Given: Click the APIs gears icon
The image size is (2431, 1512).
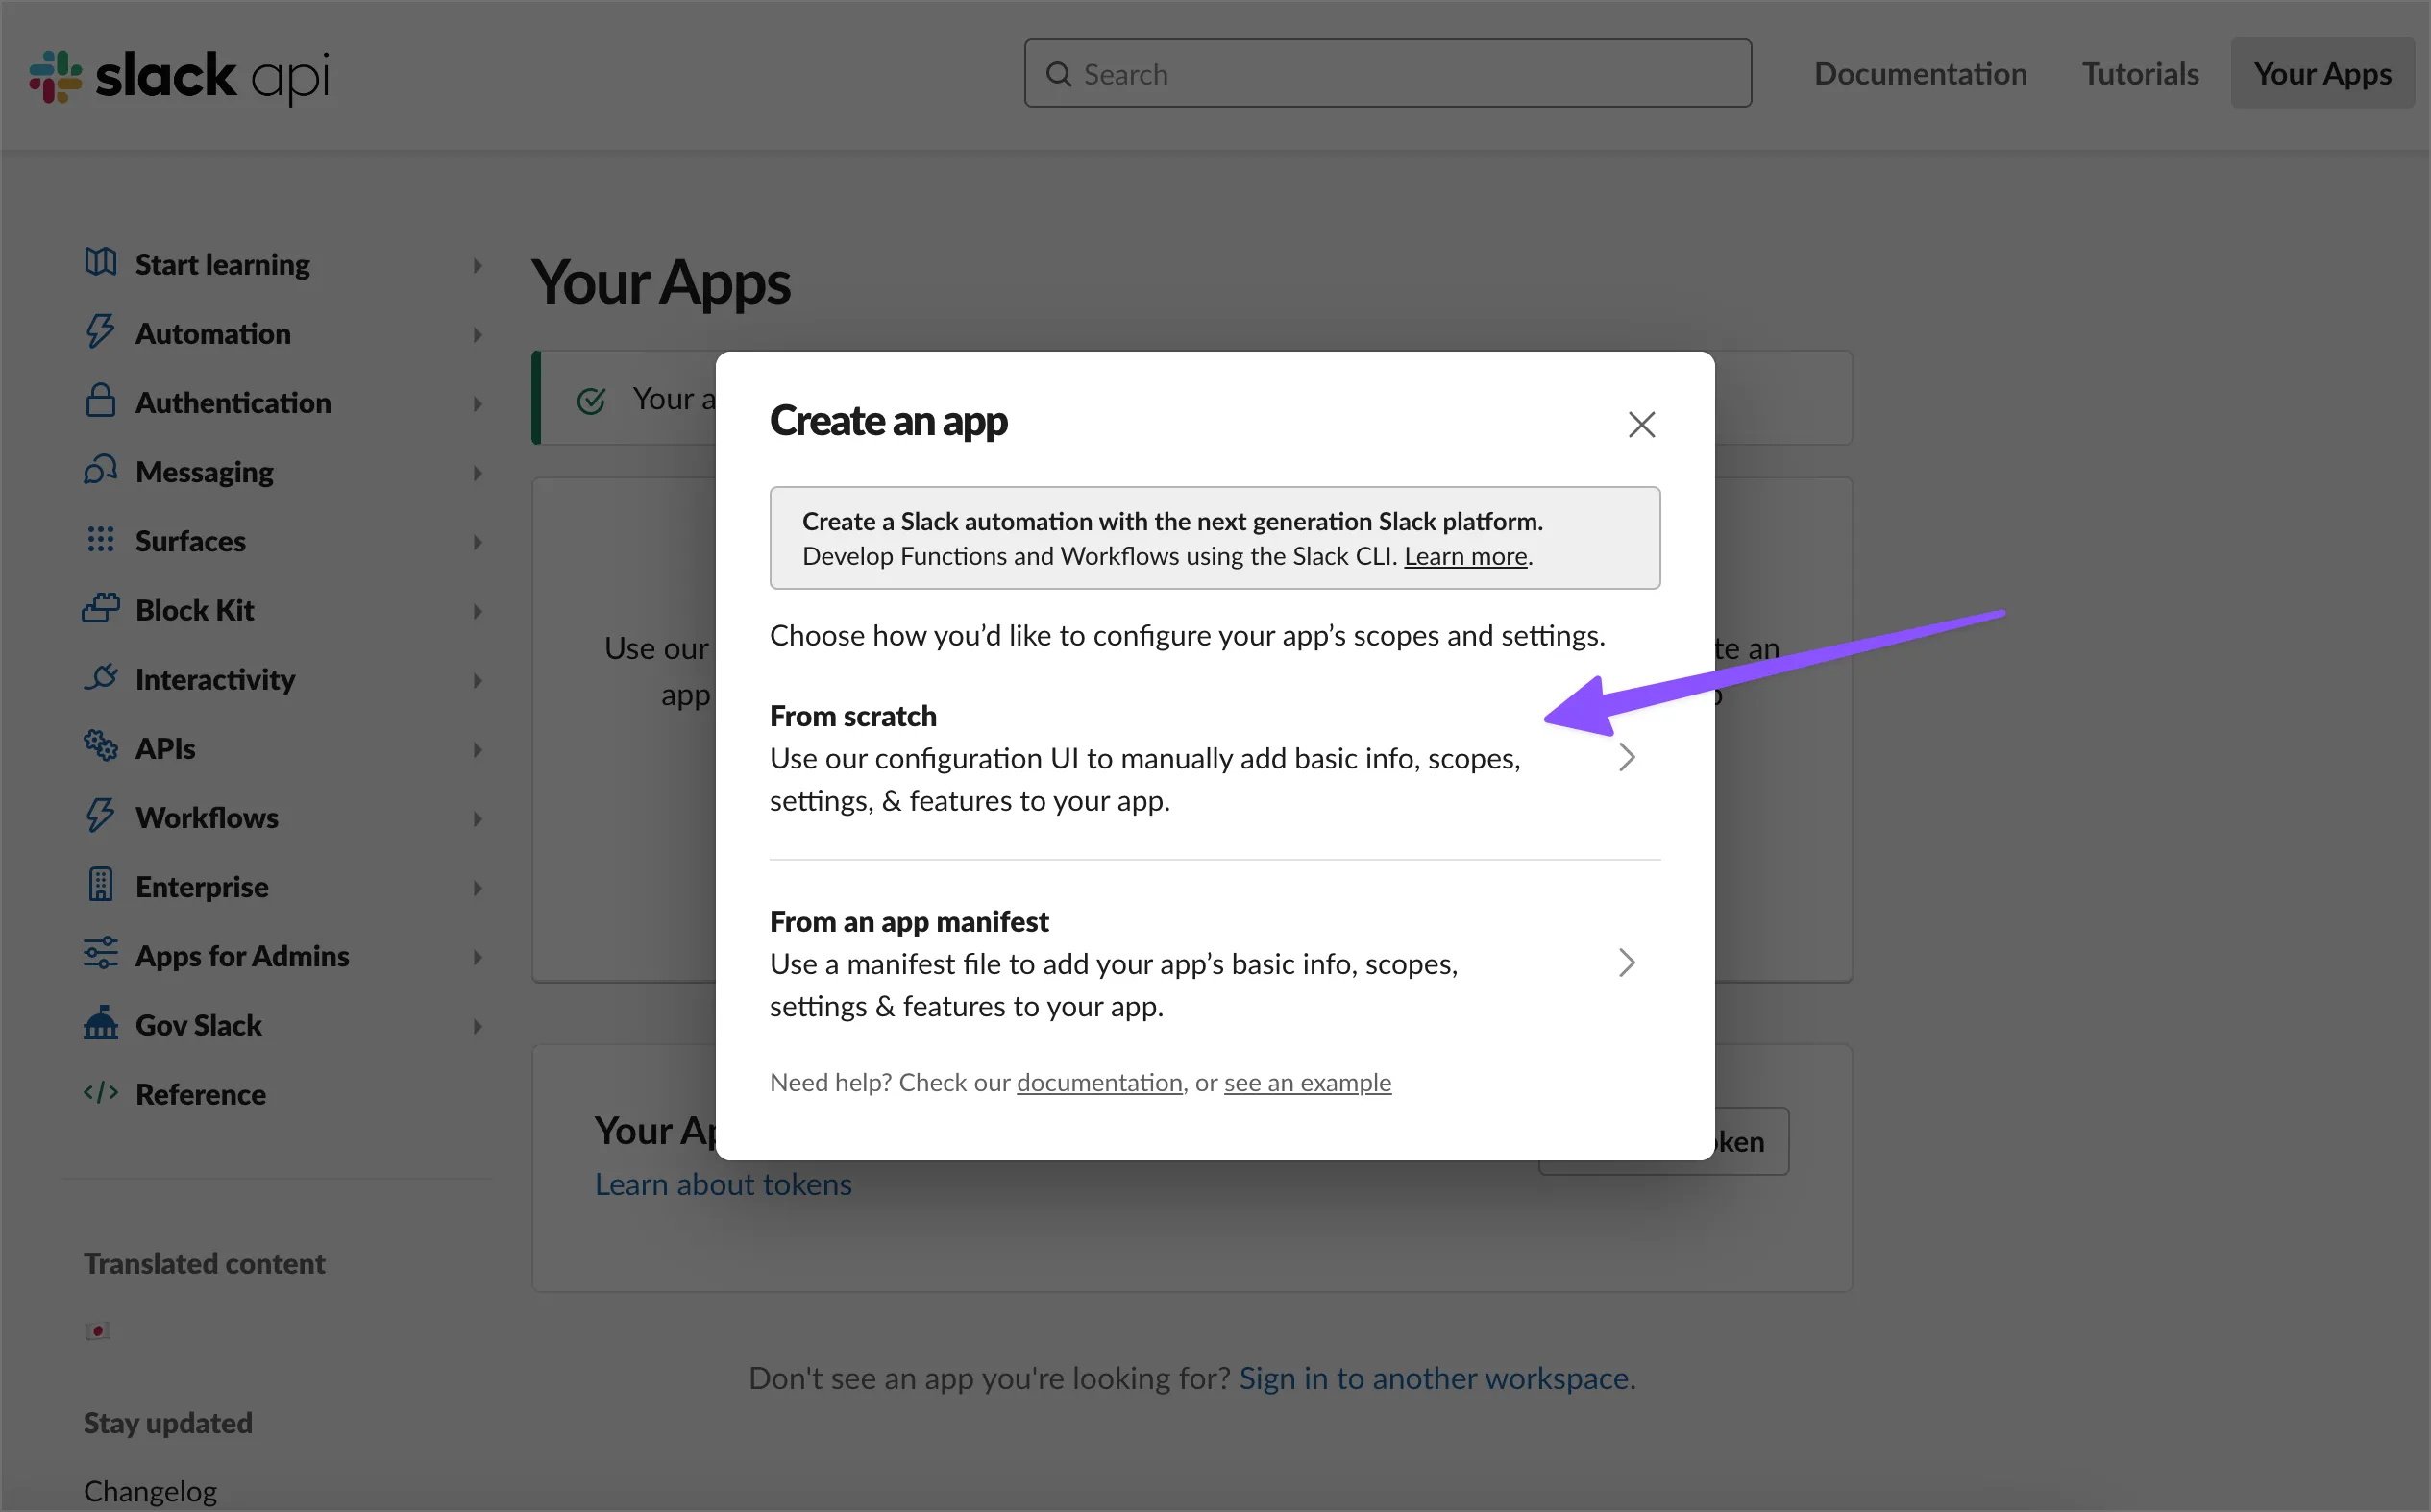Looking at the screenshot, I should pos(100,746).
